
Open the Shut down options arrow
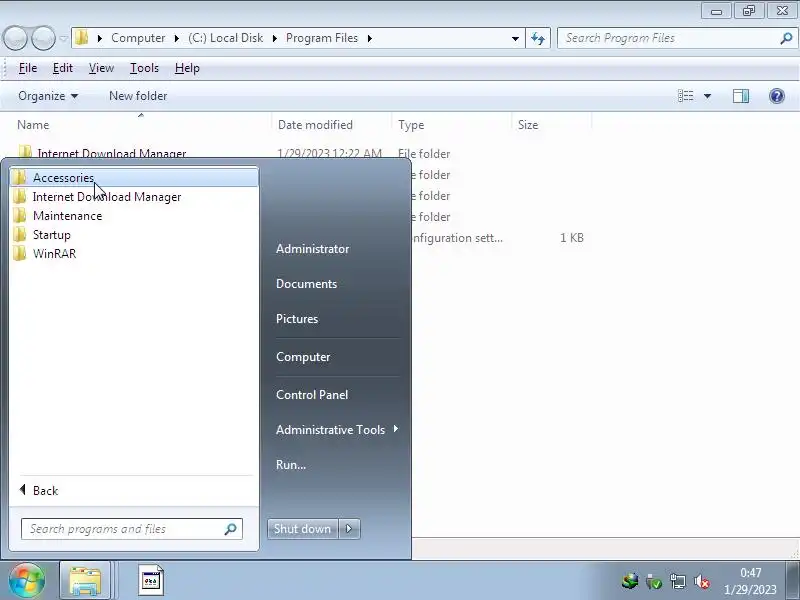click(x=349, y=529)
